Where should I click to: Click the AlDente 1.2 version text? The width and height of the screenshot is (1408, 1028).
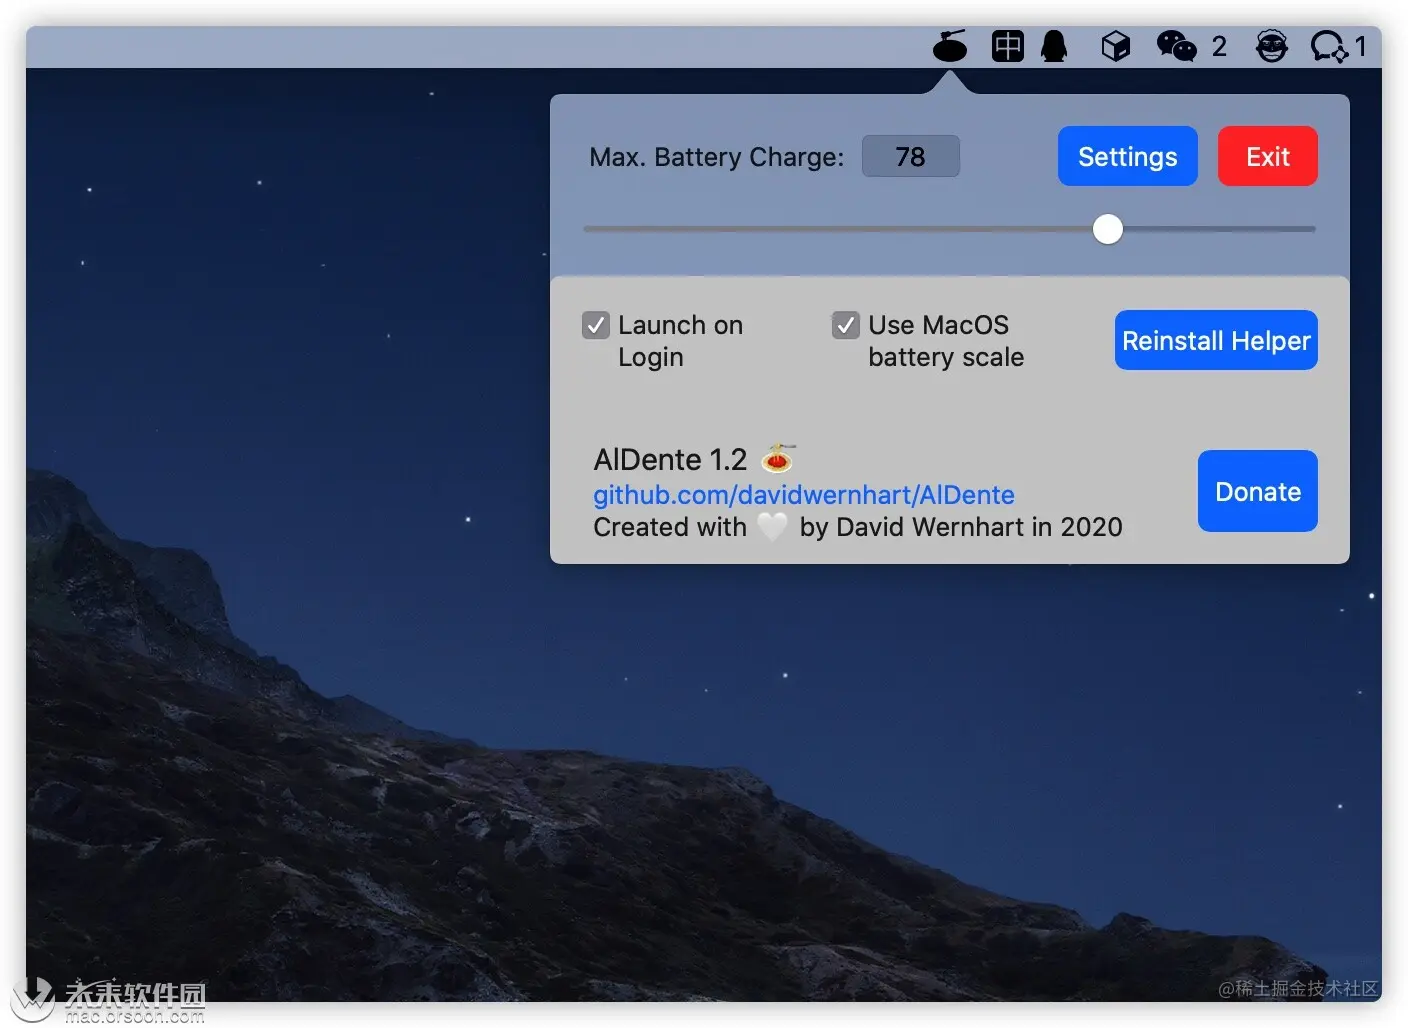coord(670,460)
